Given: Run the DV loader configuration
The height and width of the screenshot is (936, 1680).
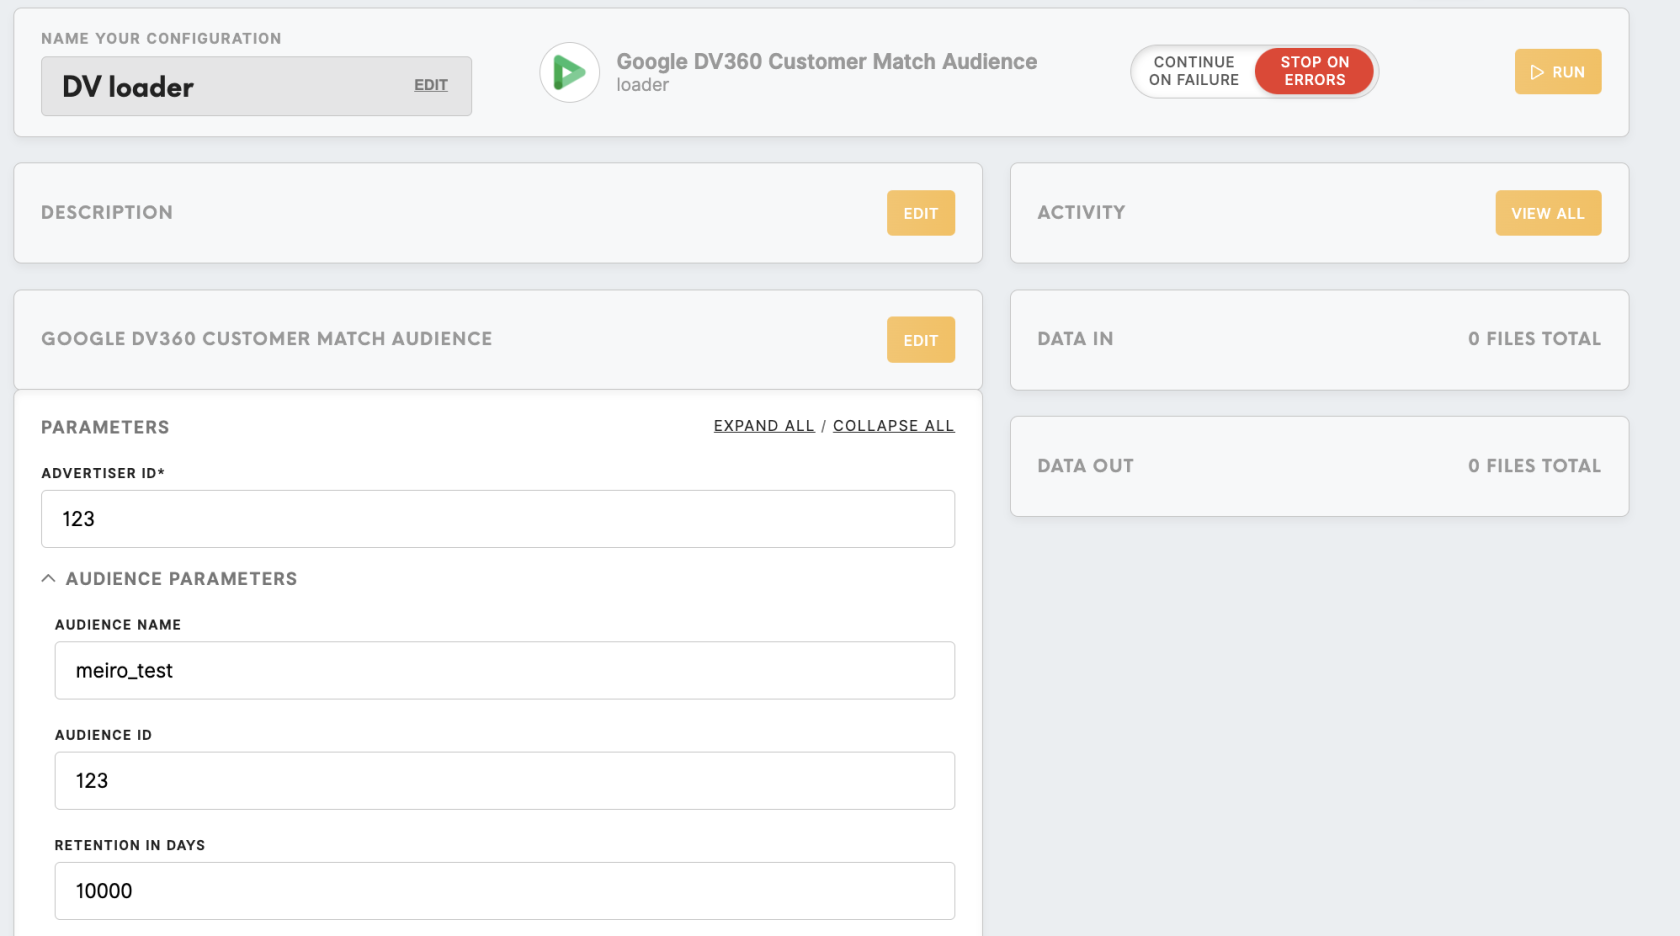Looking at the screenshot, I should click(x=1557, y=72).
